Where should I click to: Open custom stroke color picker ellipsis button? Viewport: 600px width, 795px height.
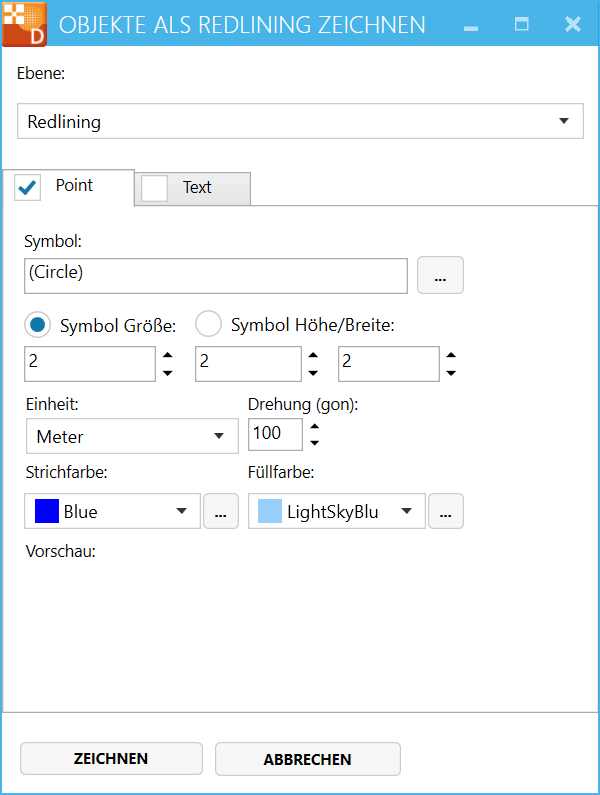(220, 512)
